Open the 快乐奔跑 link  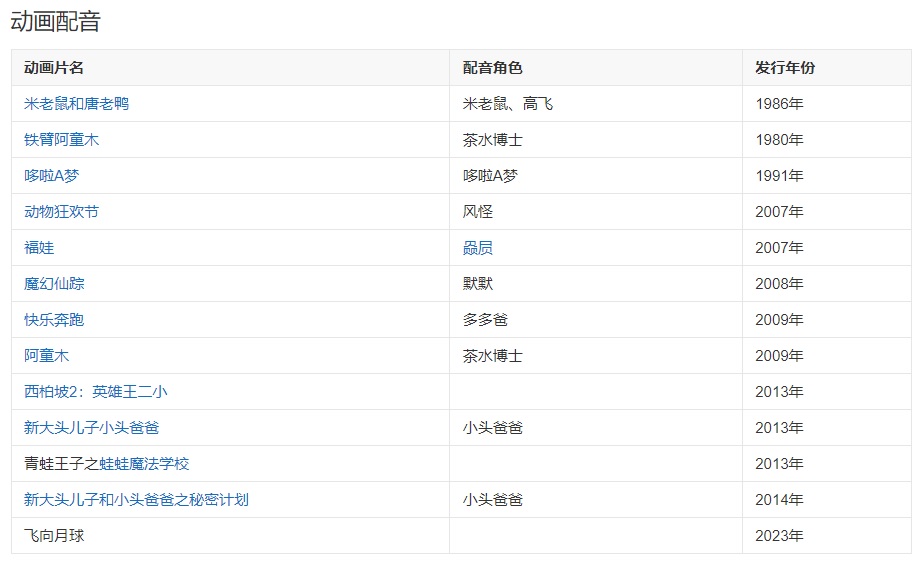click(x=54, y=320)
